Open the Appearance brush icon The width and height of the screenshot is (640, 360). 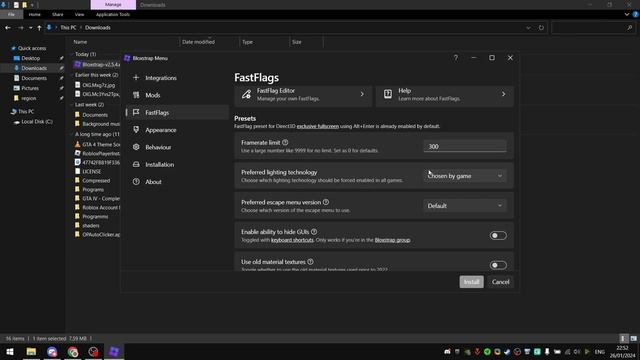[x=136, y=130]
